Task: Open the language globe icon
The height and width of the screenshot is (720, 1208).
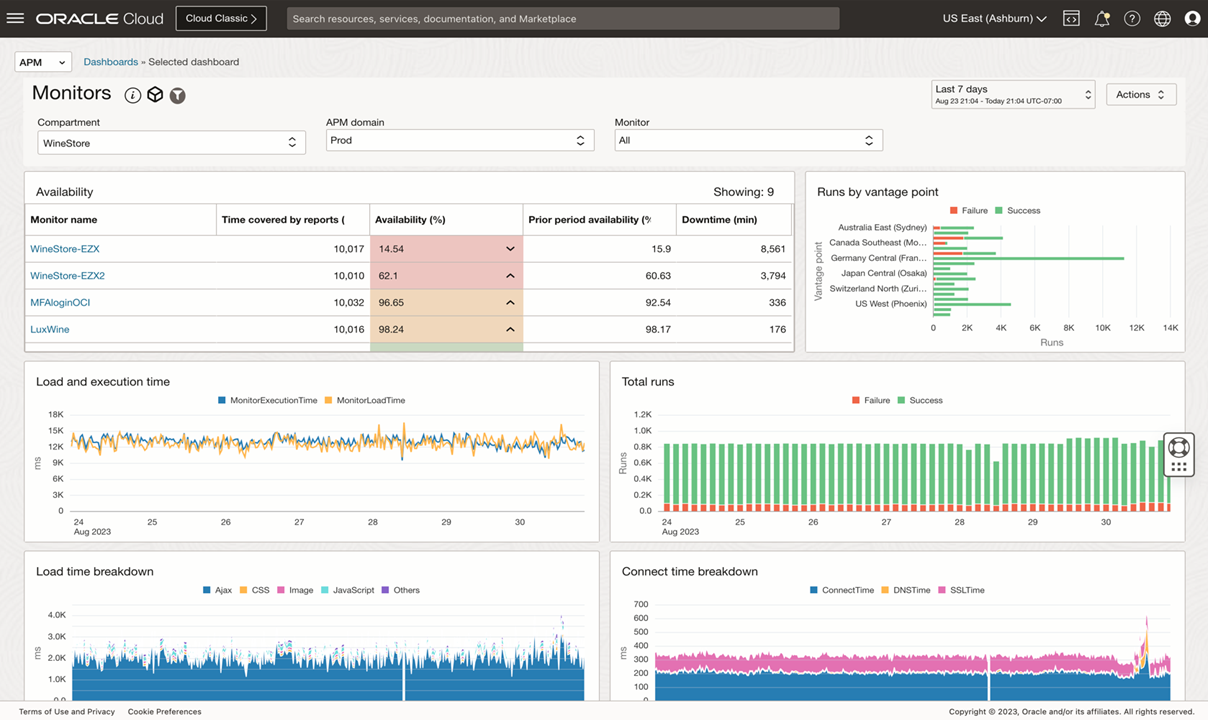Action: 1161,18
